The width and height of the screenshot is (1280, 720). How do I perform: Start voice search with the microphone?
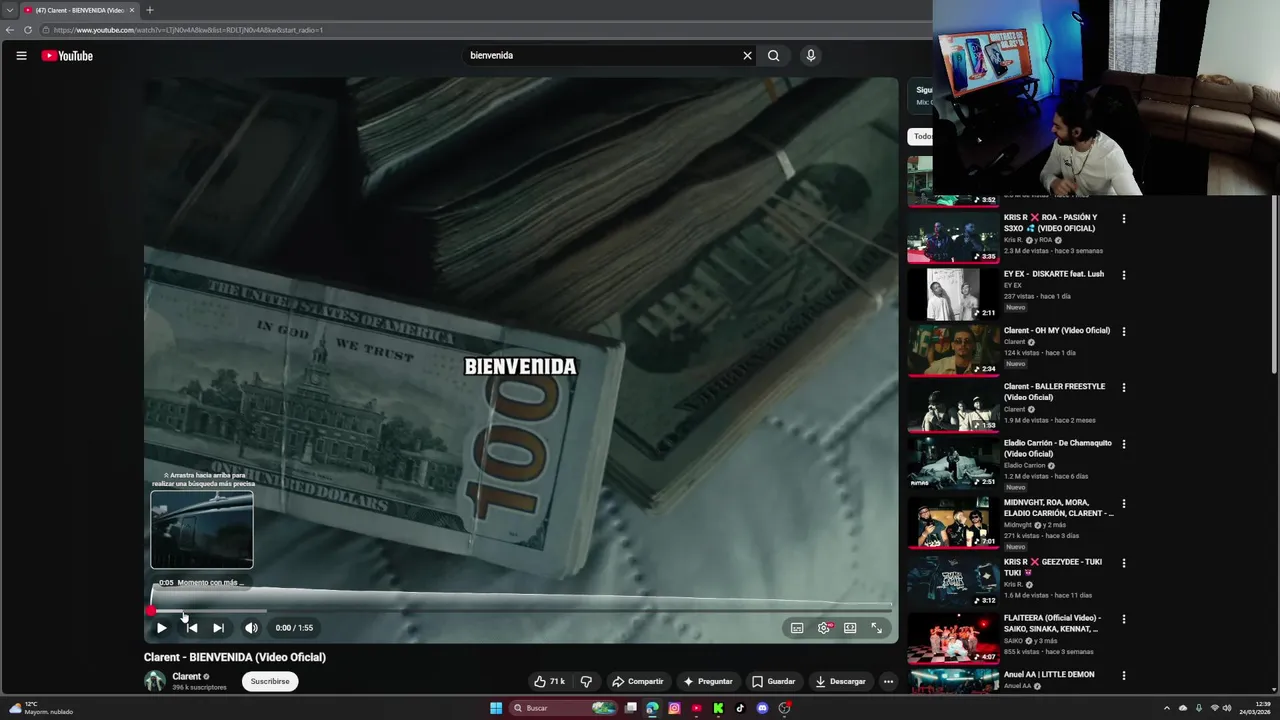[x=811, y=56]
